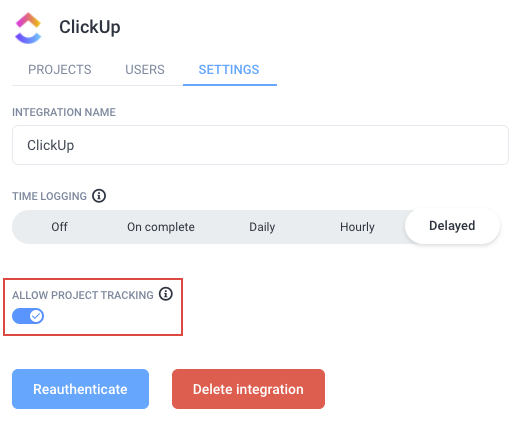The image size is (525, 436).
Task: Select the Delayed time logging option
Action: [452, 226]
